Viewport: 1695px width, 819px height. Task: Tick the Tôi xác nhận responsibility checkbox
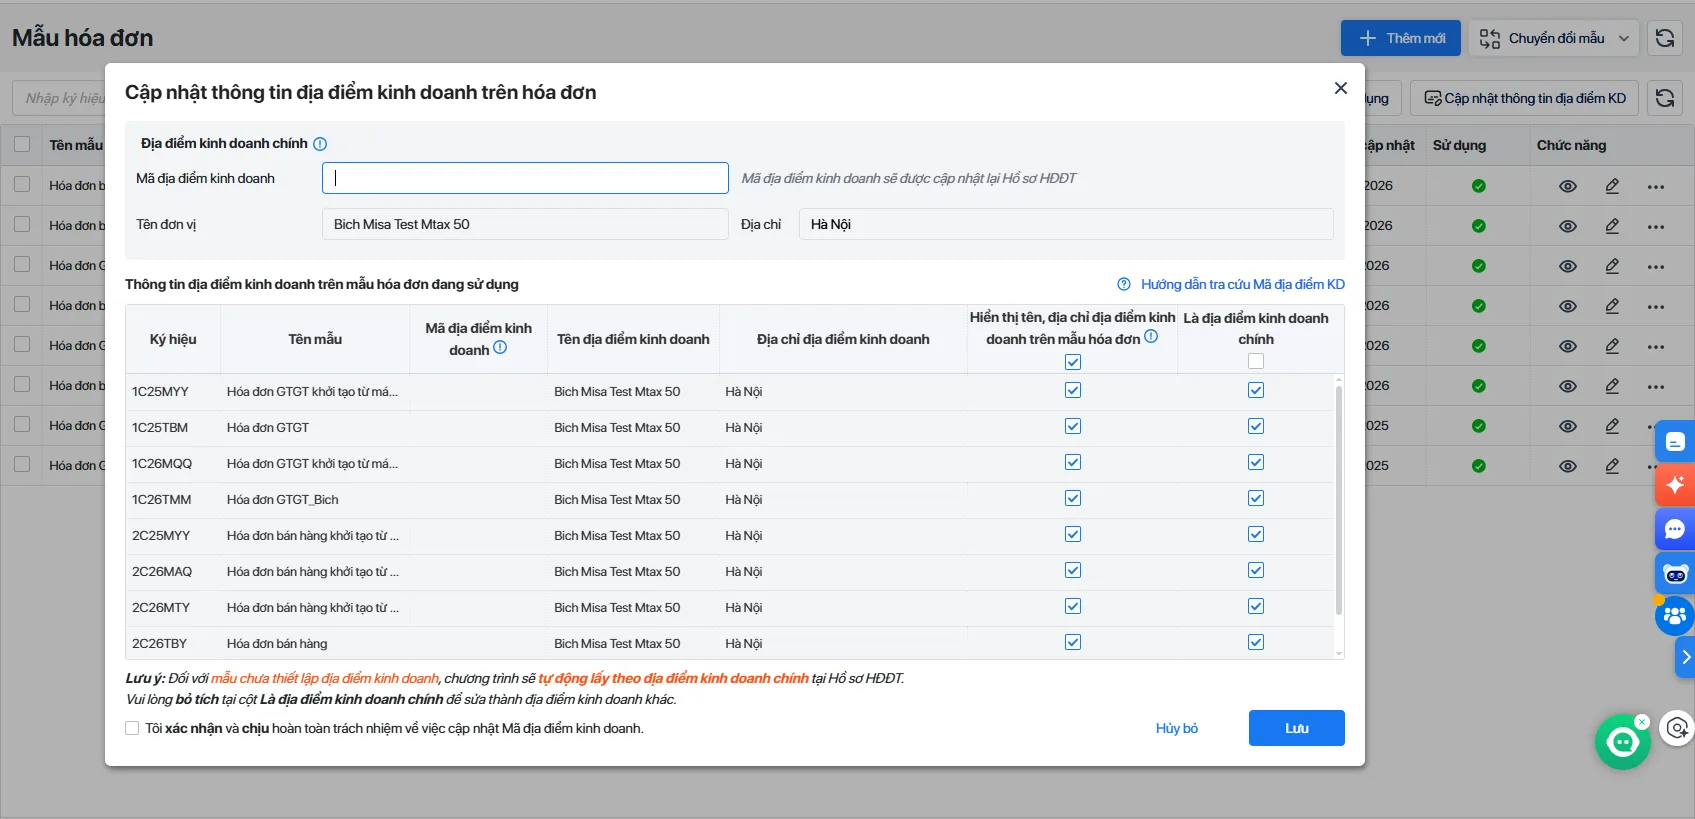tap(132, 728)
